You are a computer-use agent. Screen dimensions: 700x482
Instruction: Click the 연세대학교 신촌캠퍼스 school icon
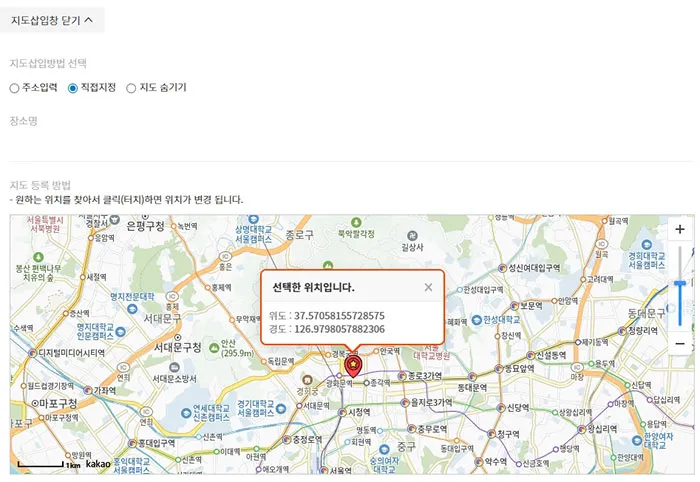click(x=186, y=413)
